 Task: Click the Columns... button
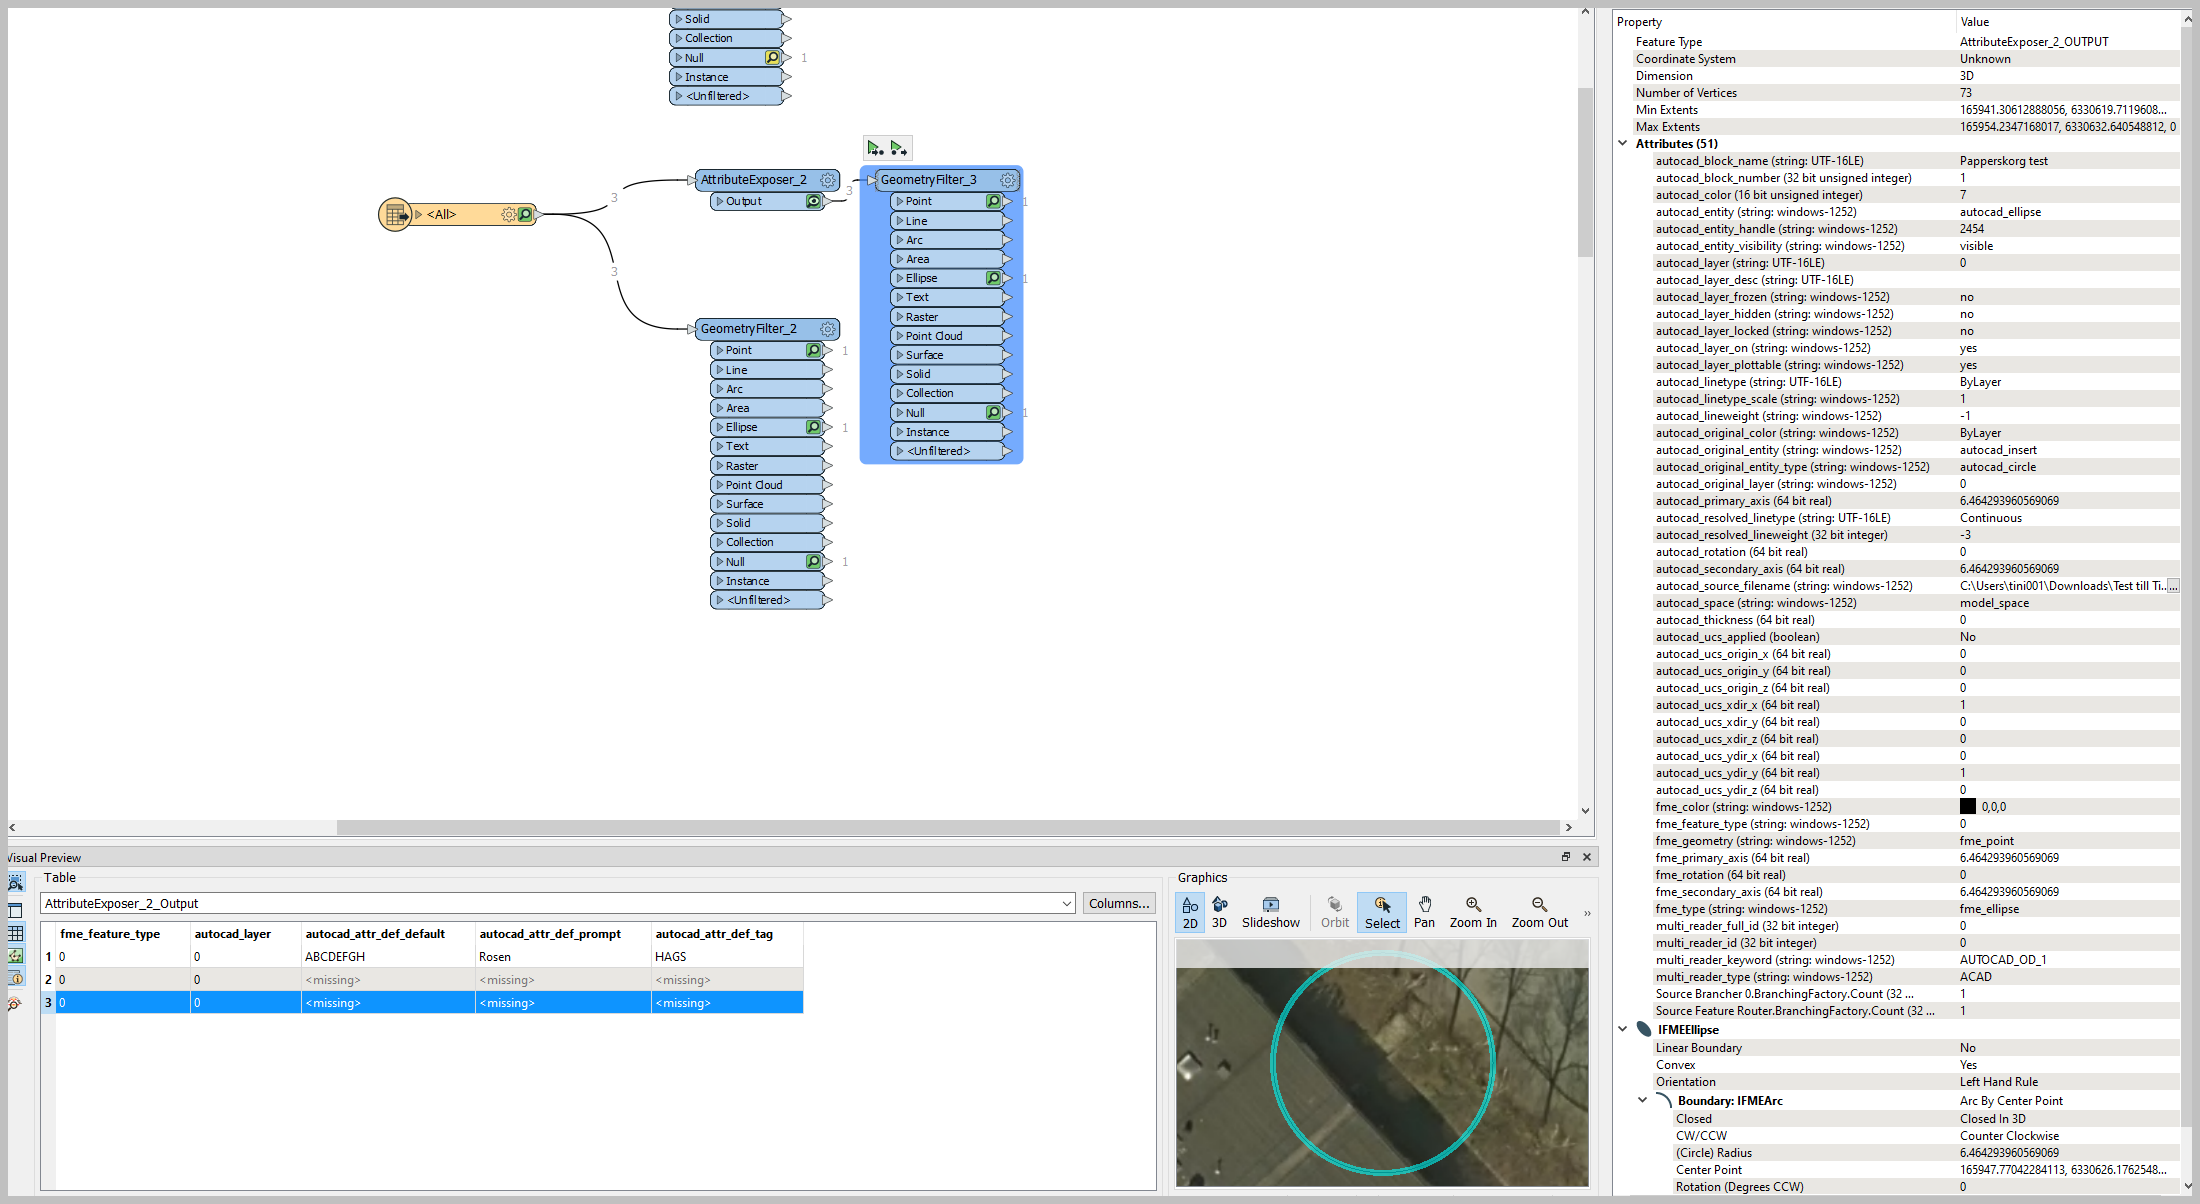coord(1119,903)
